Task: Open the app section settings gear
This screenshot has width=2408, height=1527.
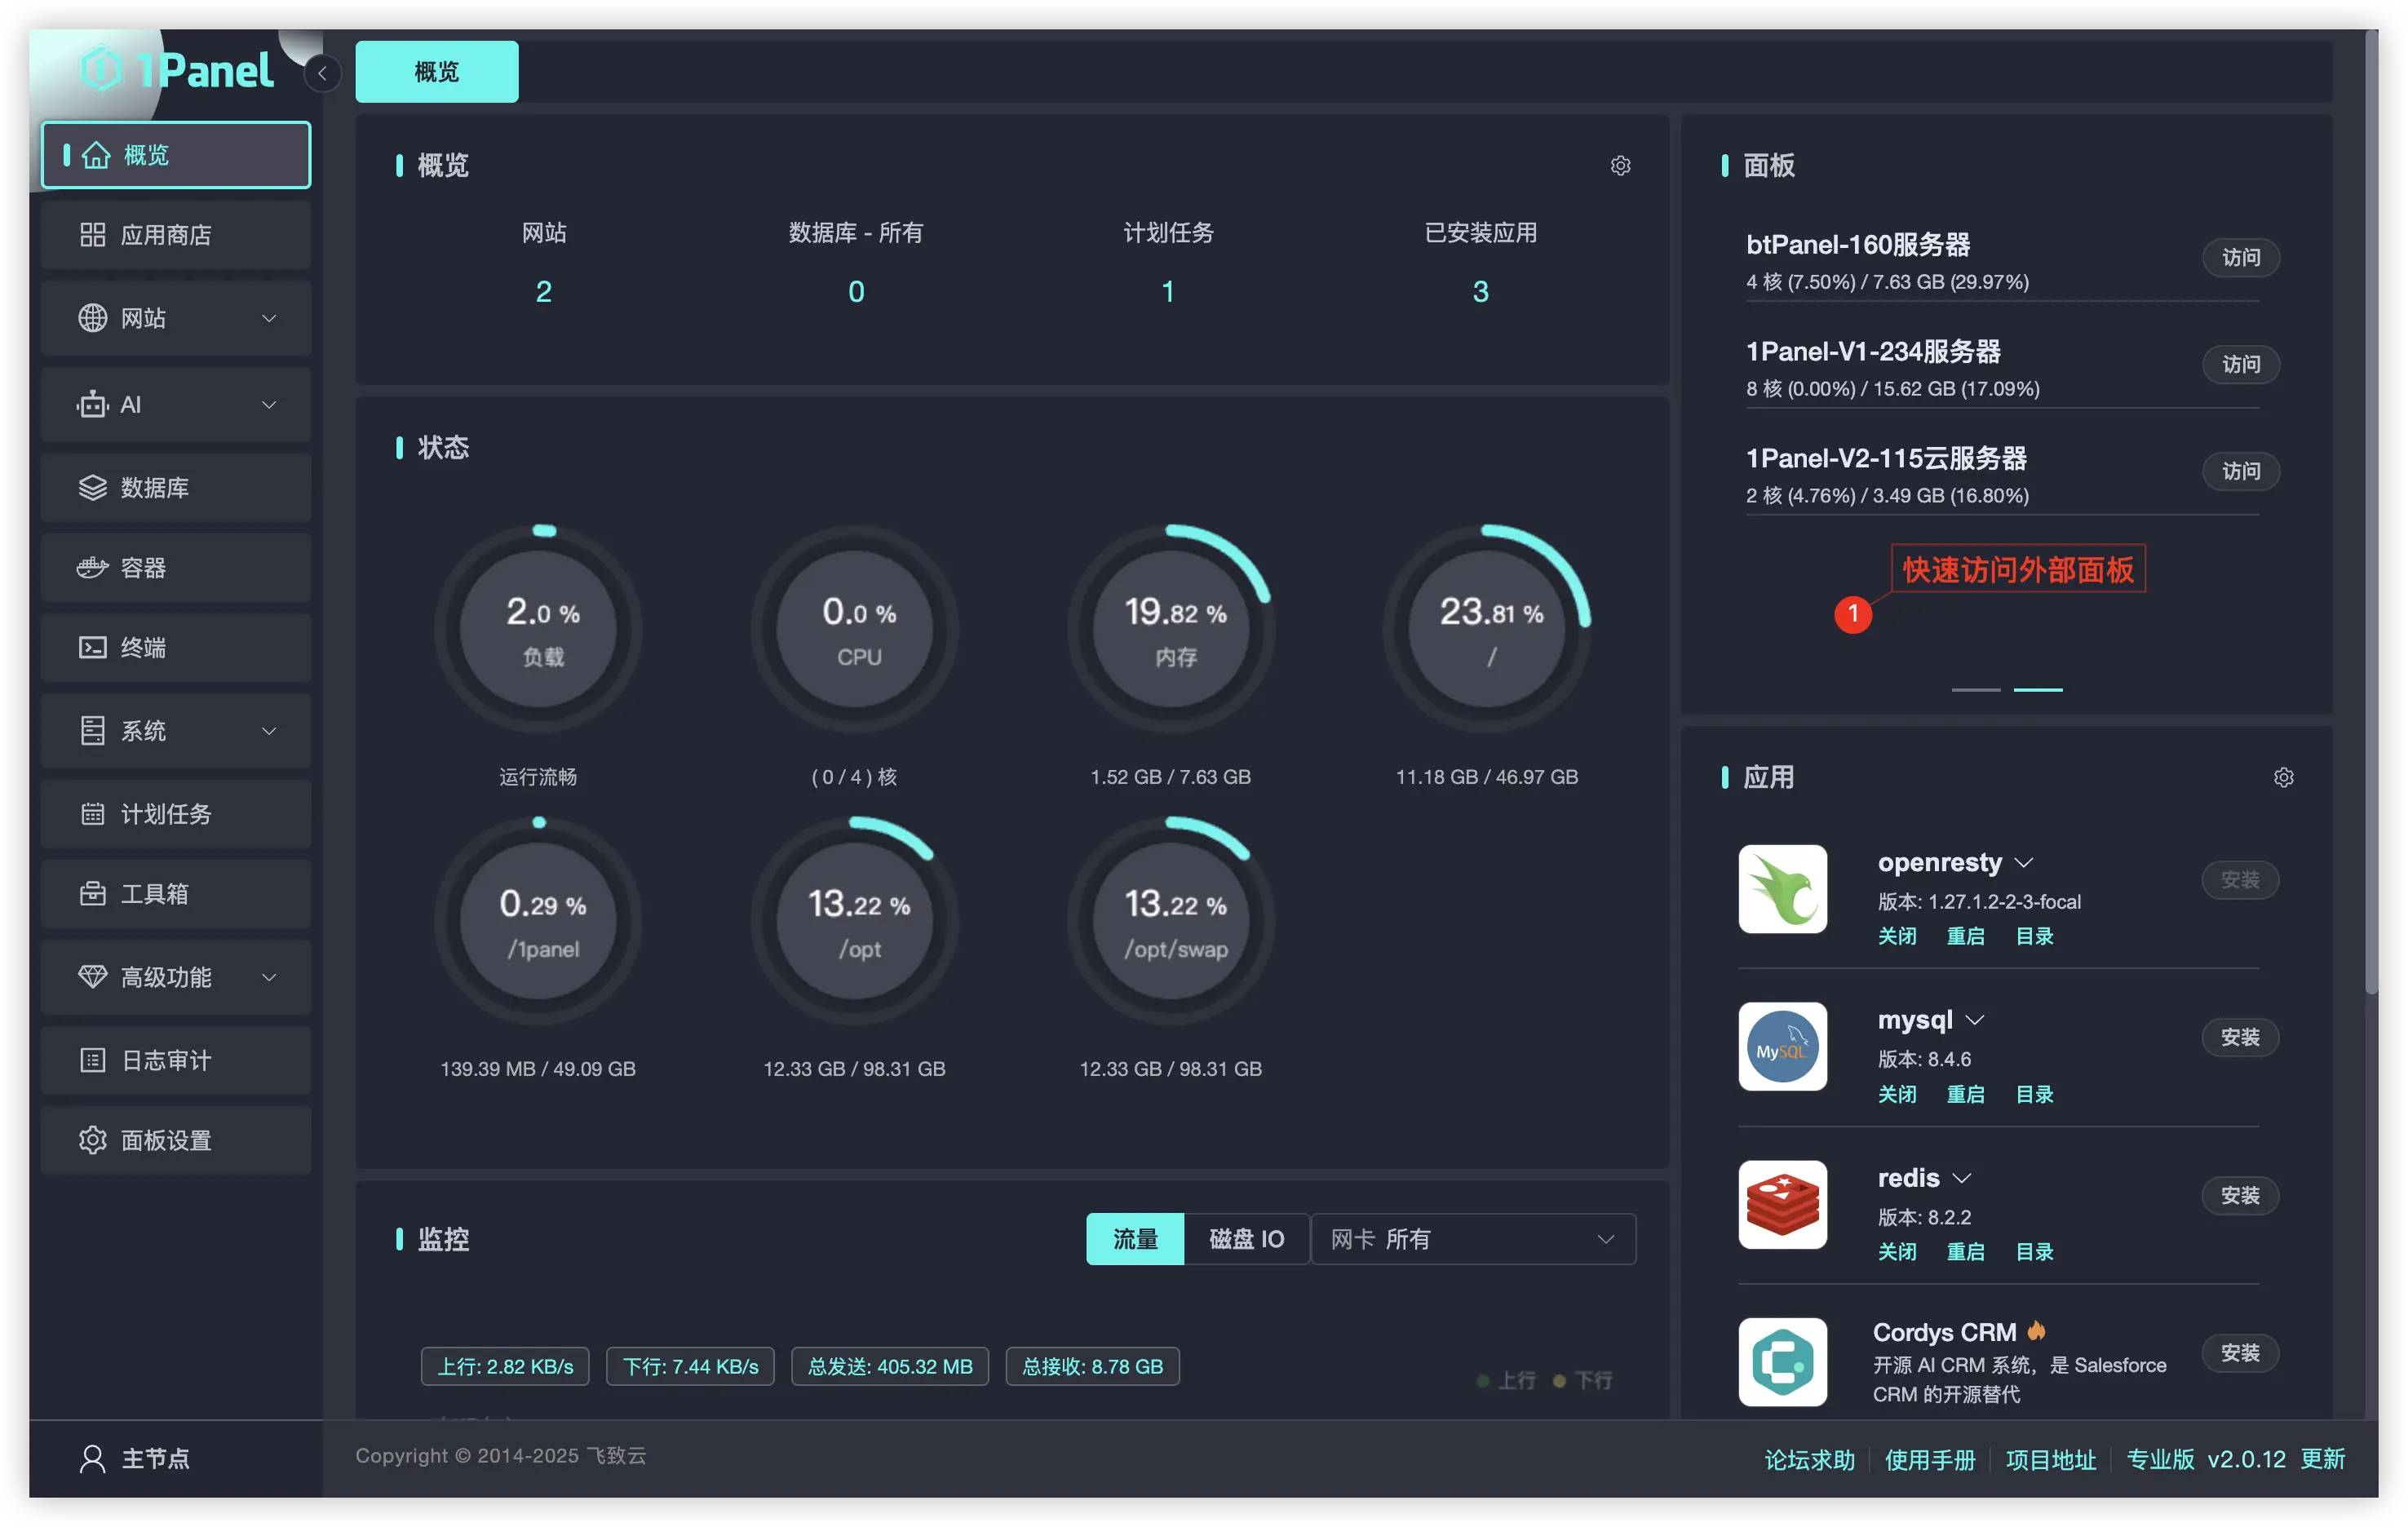Action: [2283, 777]
